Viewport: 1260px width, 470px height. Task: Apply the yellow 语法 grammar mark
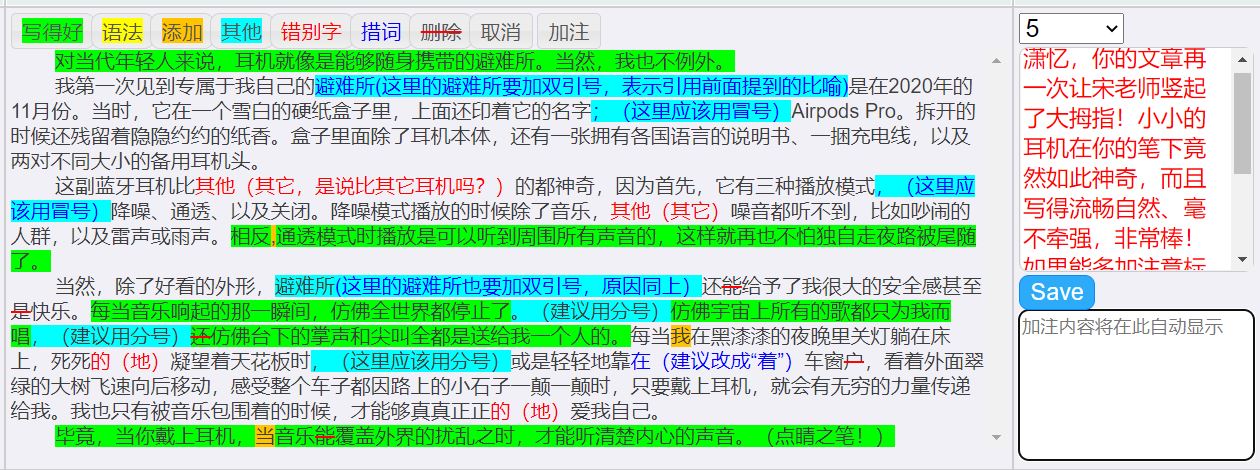(x=122, y=31)
